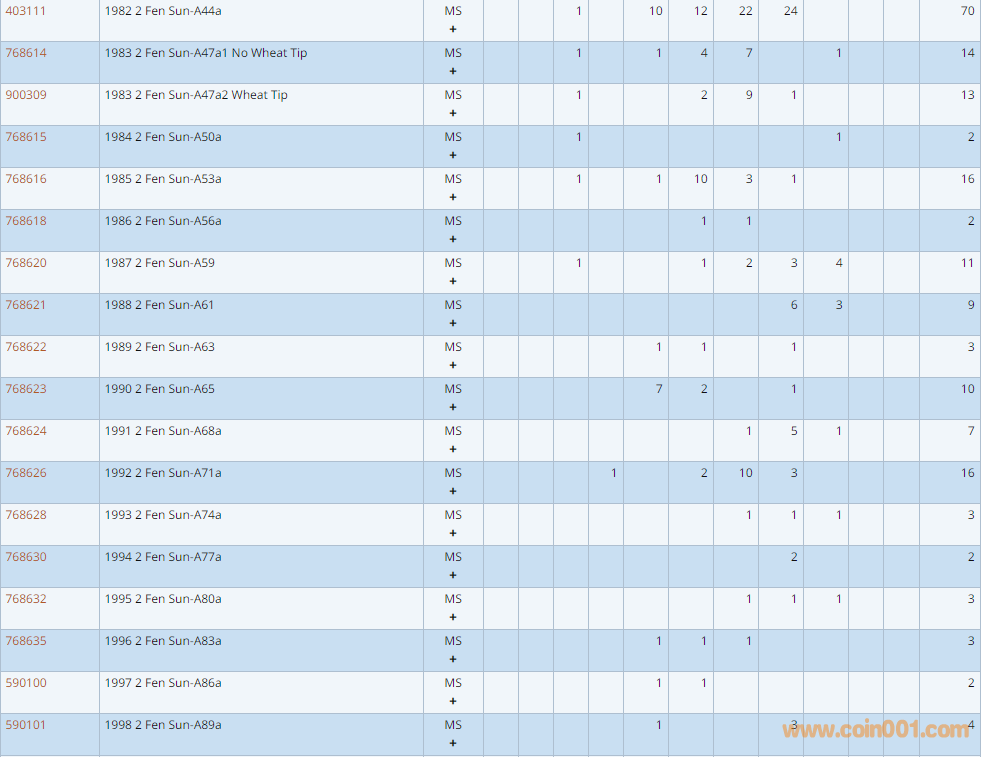Follow the 768623 ID link

[26, 389]
